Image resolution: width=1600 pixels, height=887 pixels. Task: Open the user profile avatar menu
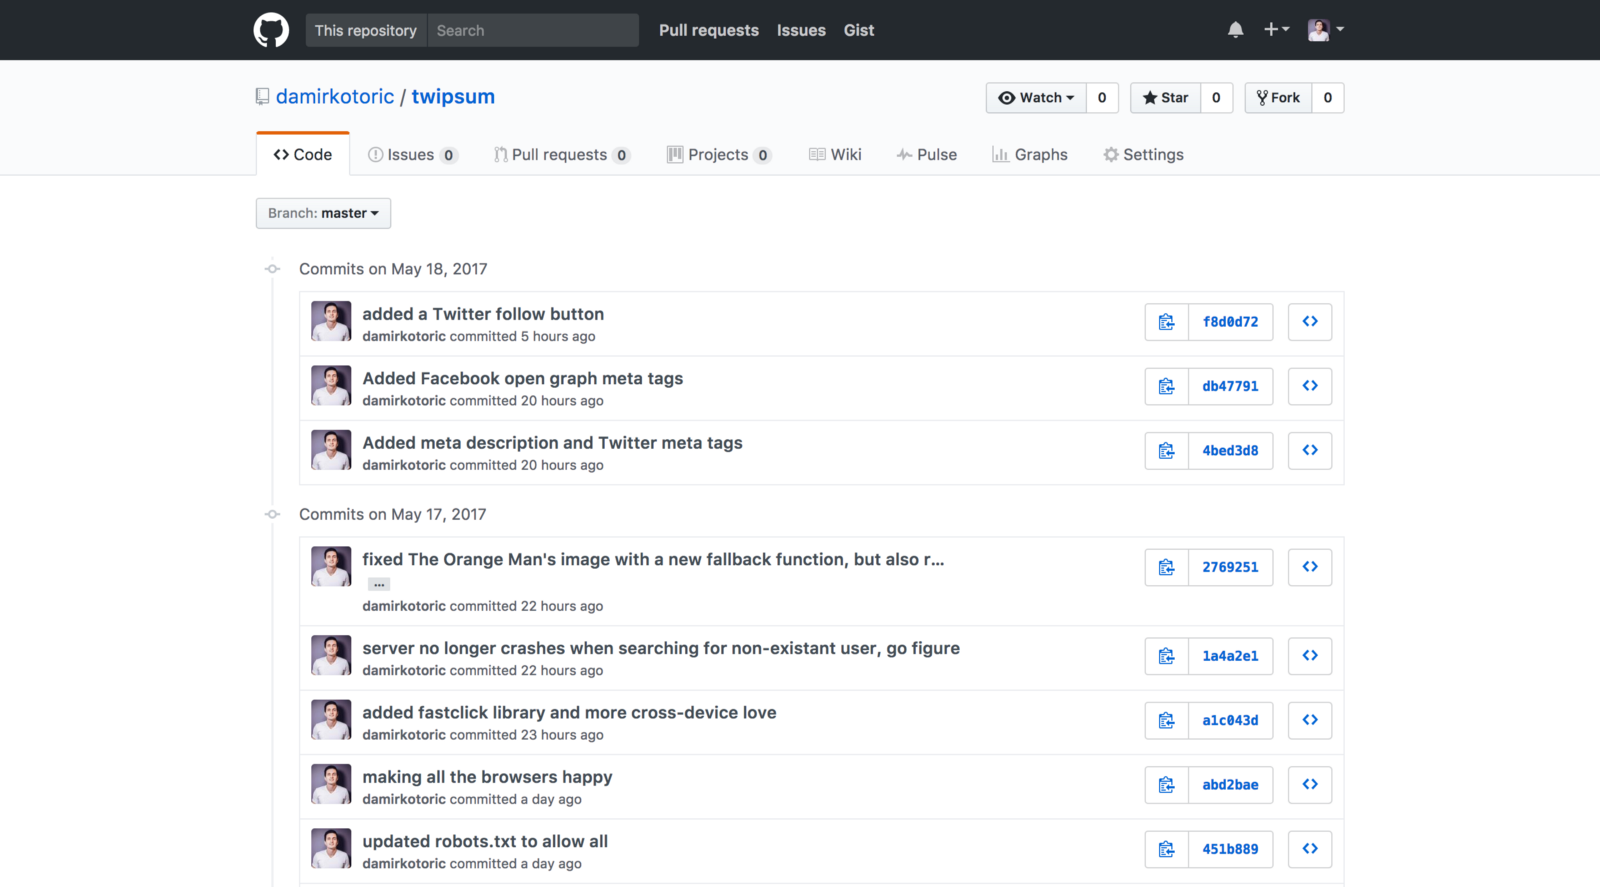1325,30
